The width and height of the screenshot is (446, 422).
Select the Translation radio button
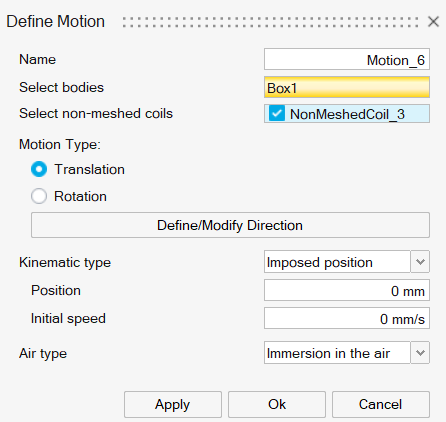click(x=39, y=169)
